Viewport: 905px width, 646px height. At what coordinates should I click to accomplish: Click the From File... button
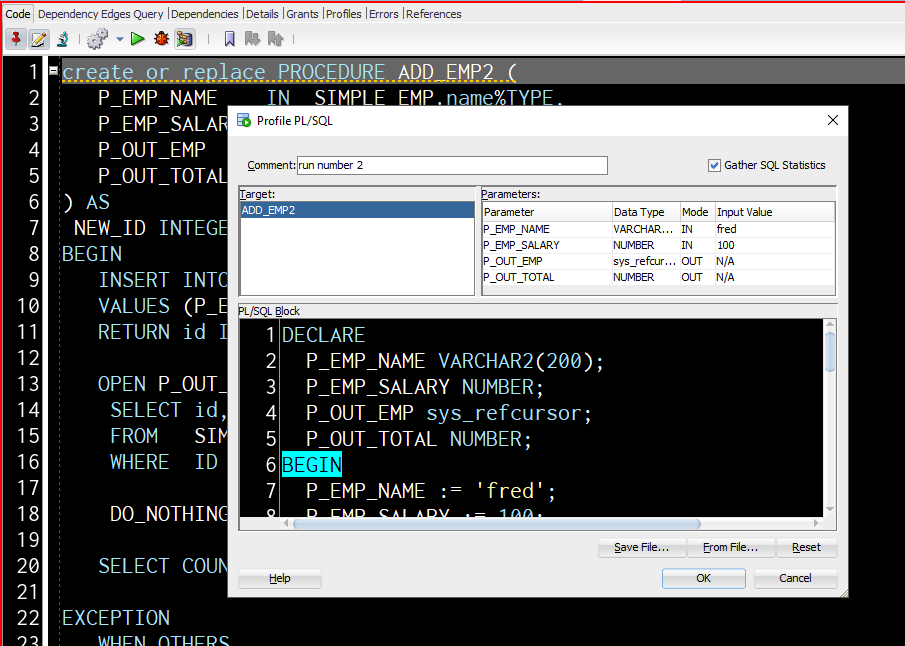(731, 547)
